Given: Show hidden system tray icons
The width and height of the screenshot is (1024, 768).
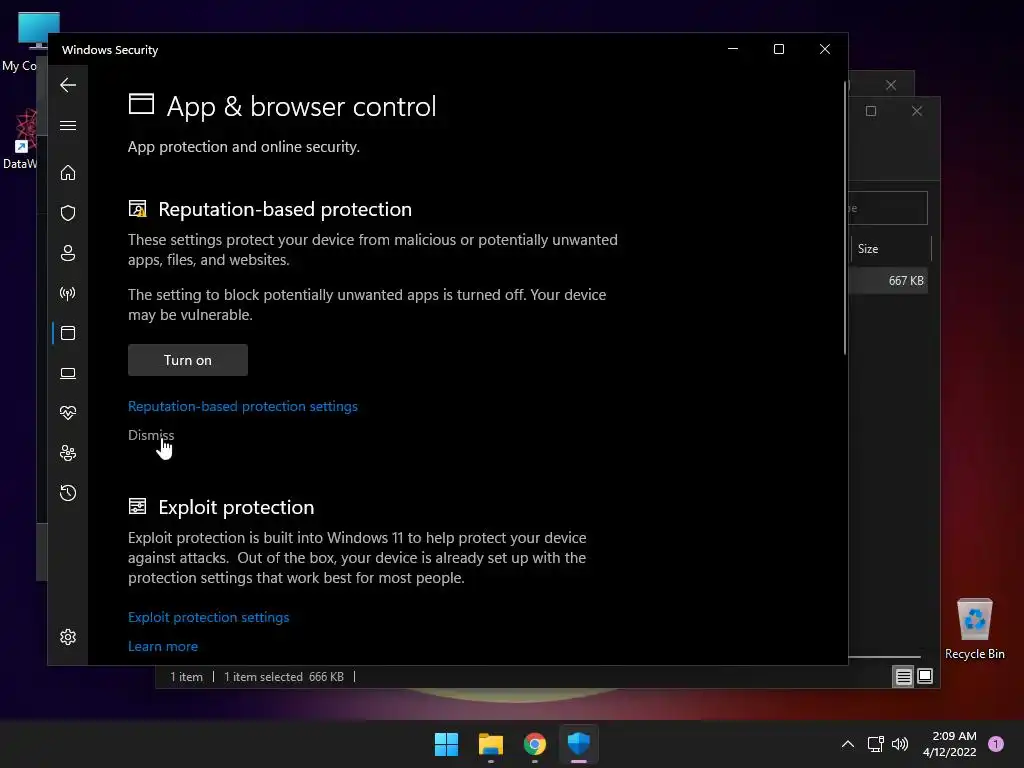Looking at the screenshot, I should pos(848,744).
